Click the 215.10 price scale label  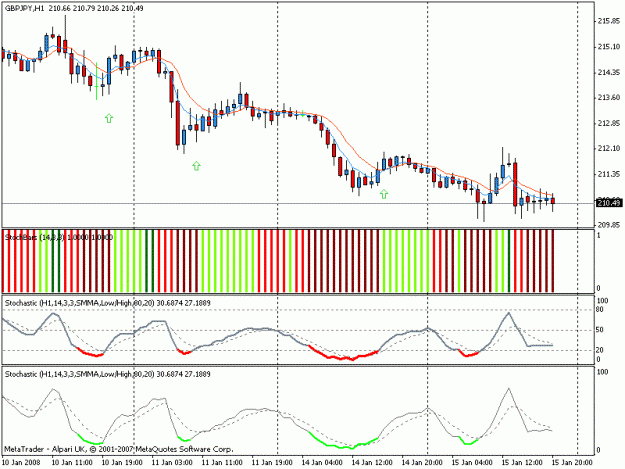[x=609, y=47]
